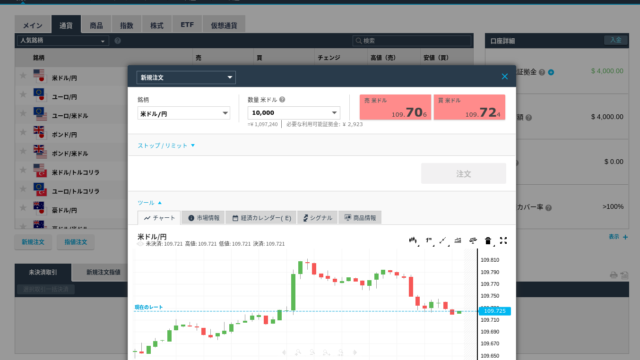This screenshot has height=360, width=640.
Task: Click the 109.725 current rate marker
Action: pos(494,311)
